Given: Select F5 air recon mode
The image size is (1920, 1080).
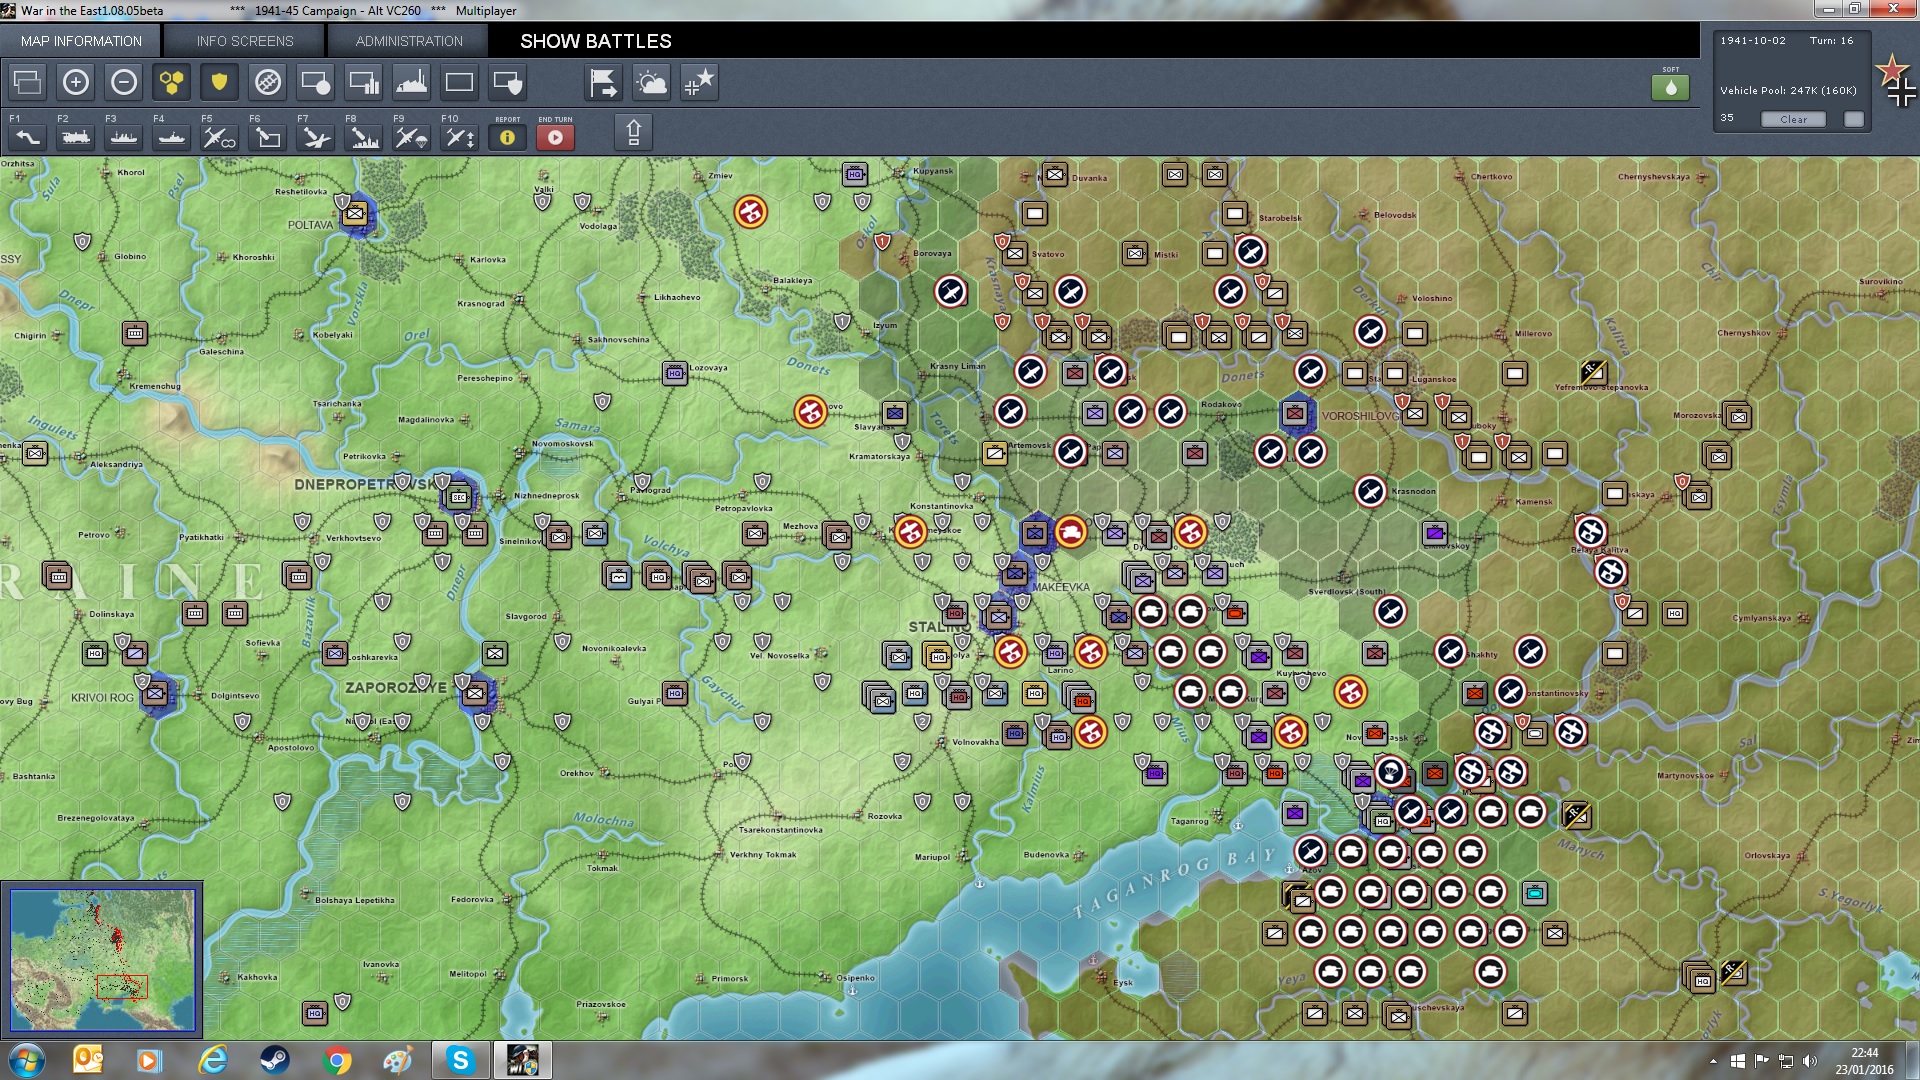Looking at the screenshot, I should (x=220, y=137).
